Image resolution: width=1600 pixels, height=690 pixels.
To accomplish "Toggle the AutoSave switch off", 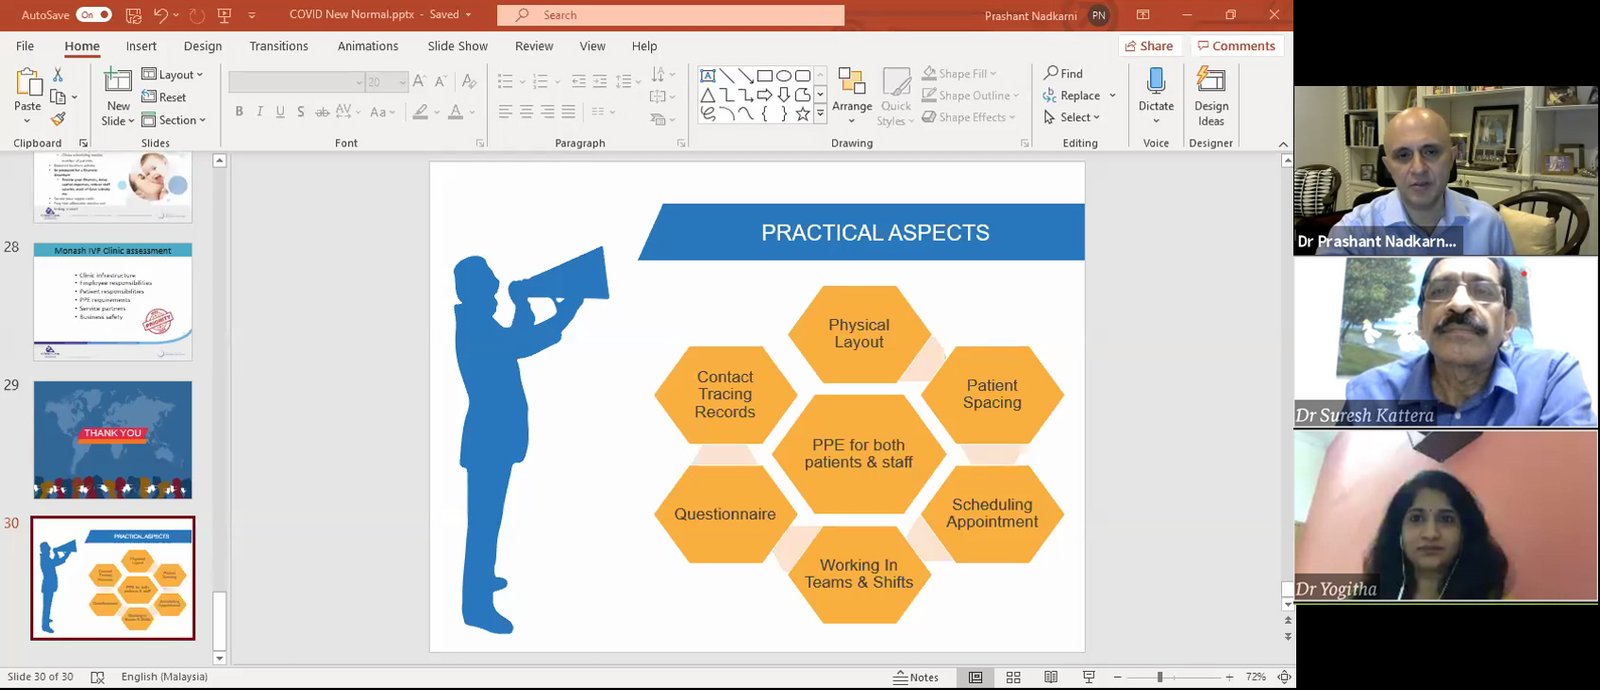I will pyautogui.click(x=95, y=15).
